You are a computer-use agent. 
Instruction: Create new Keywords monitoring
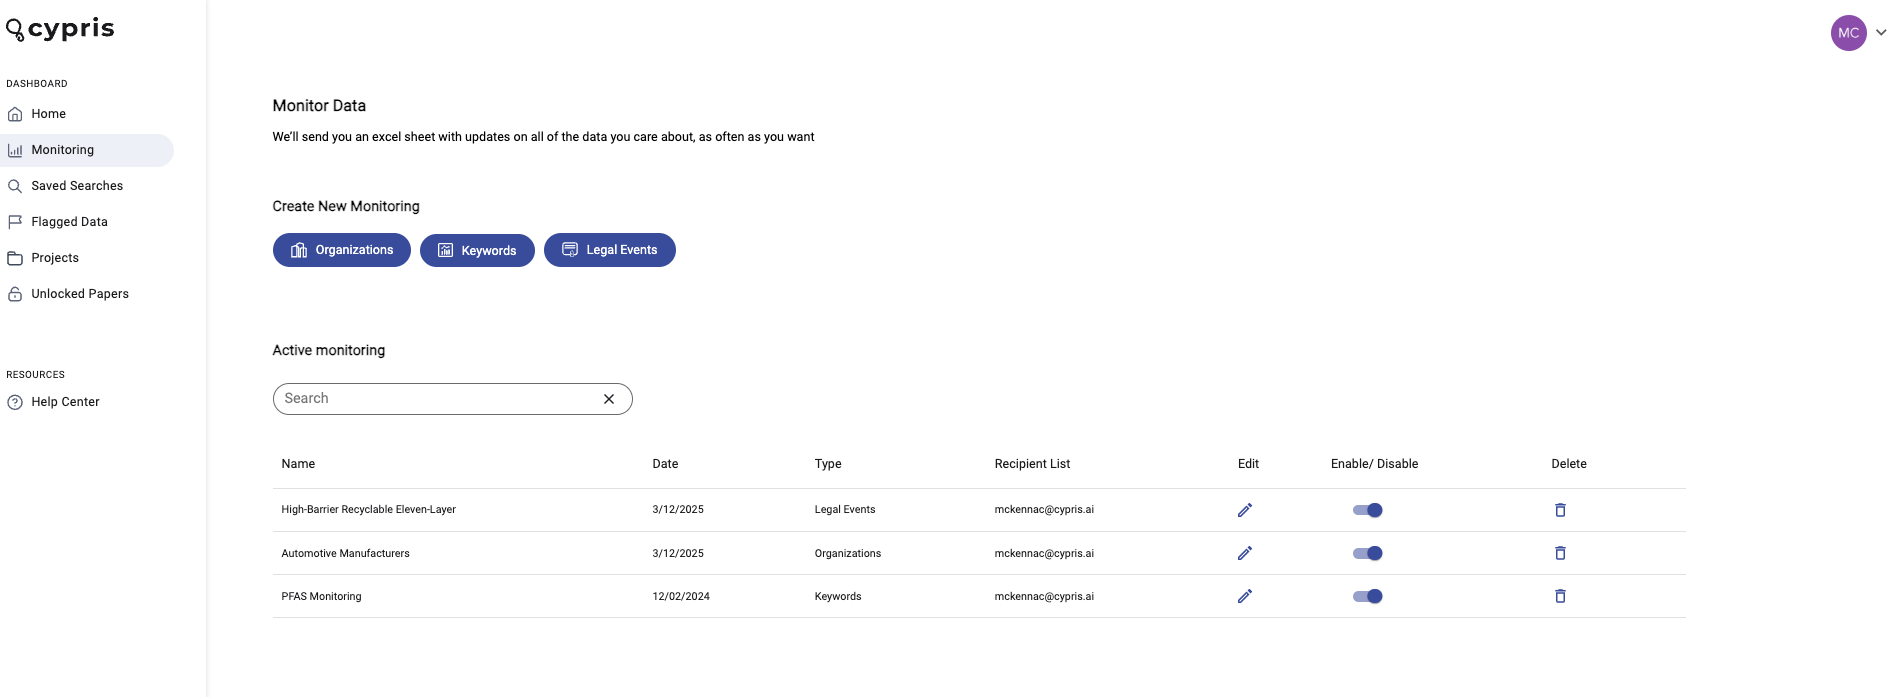[477, 250]
